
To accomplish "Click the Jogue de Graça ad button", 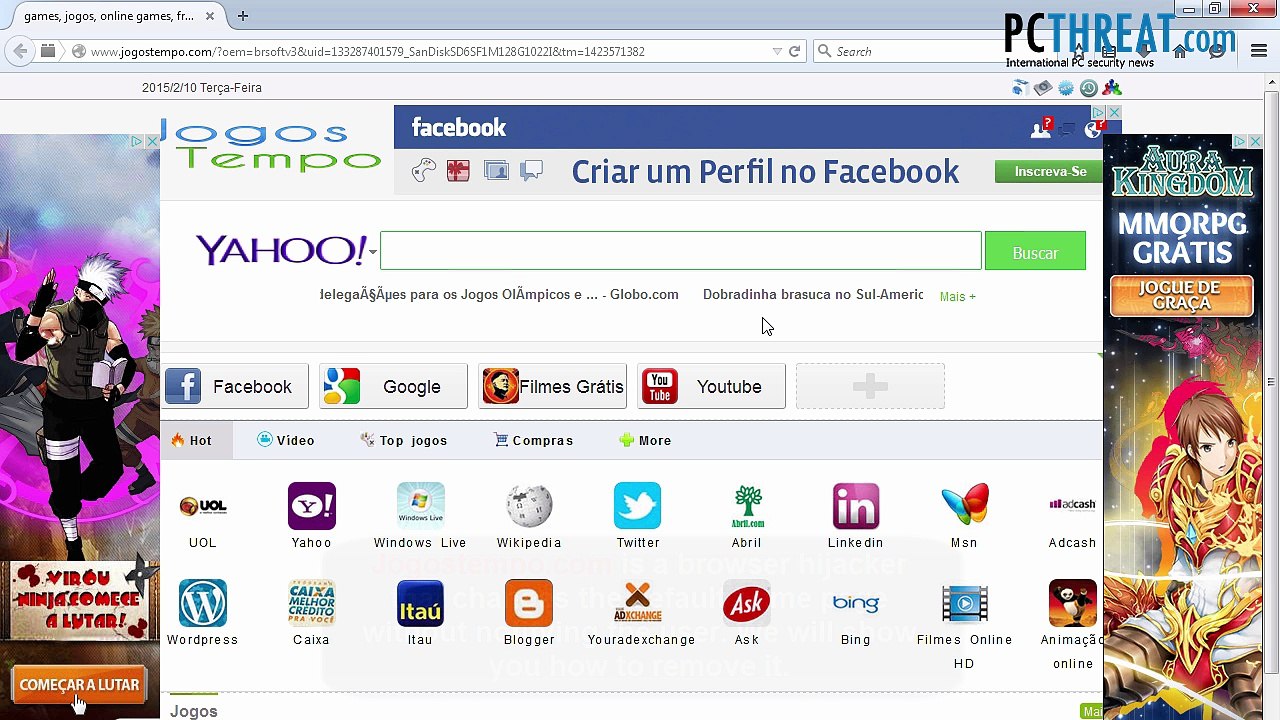I will point(1181,297).
